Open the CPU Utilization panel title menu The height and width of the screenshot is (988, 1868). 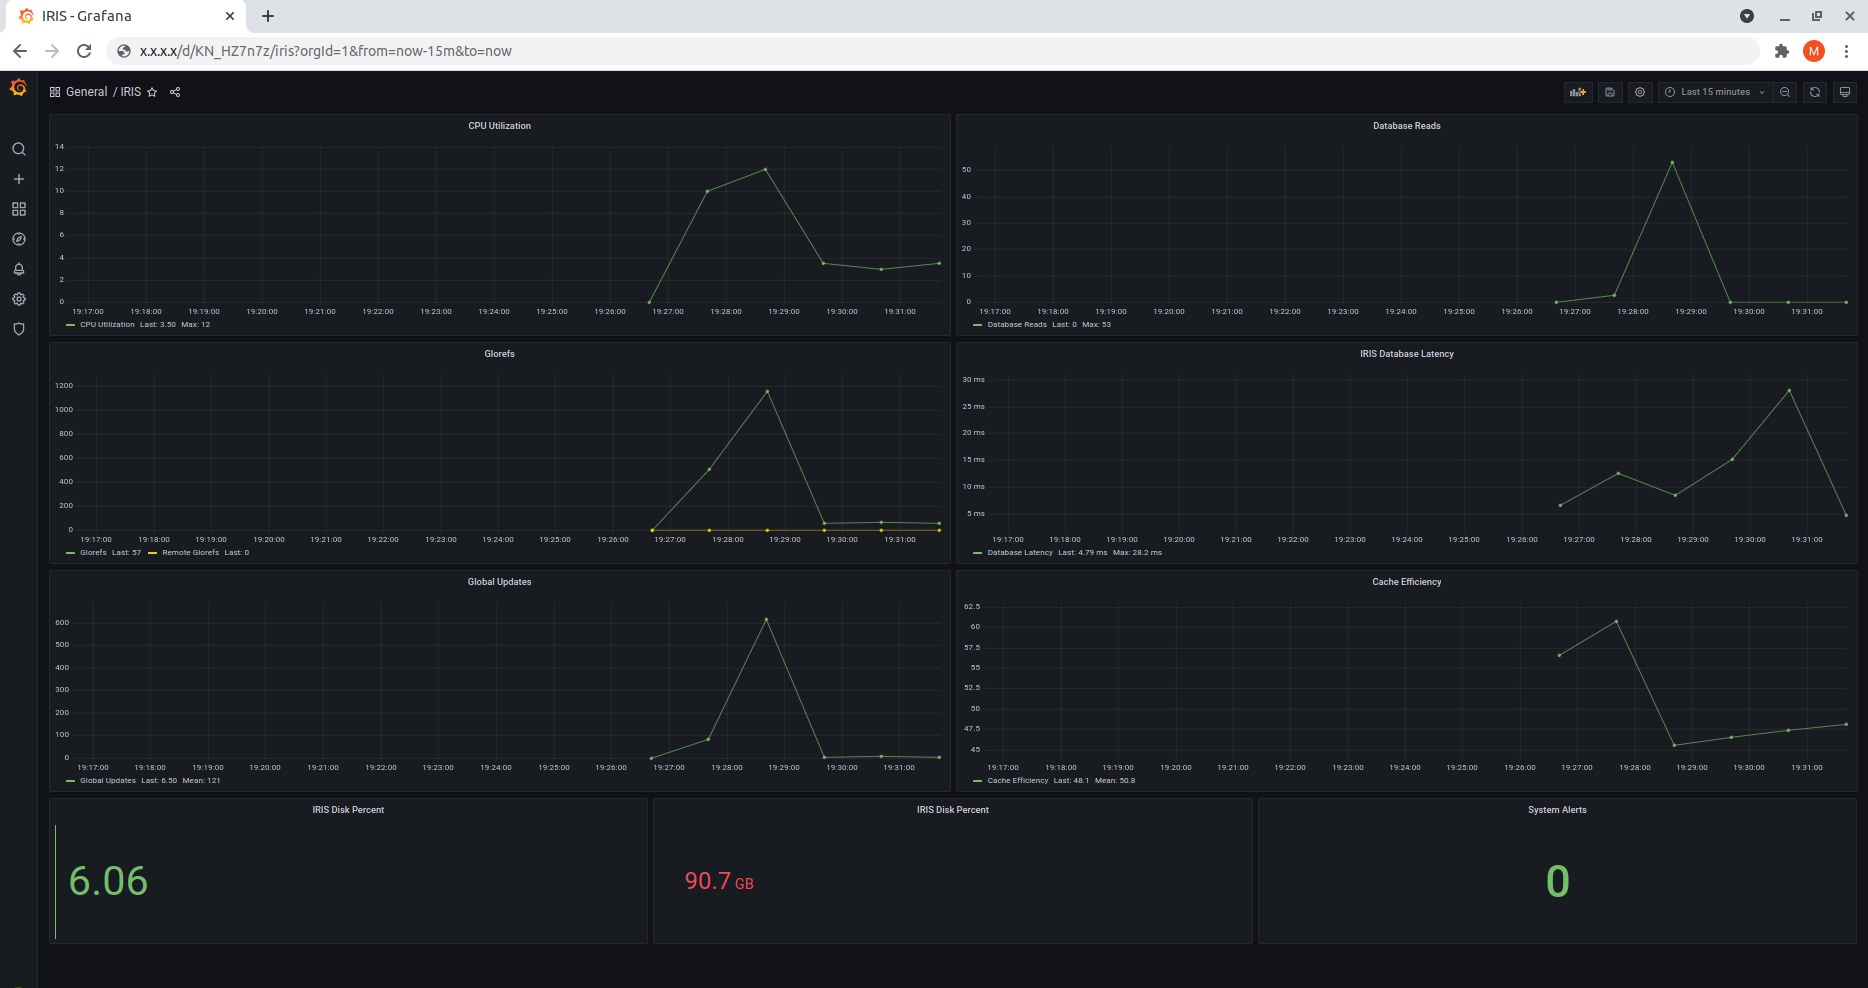tap(499, 126)
